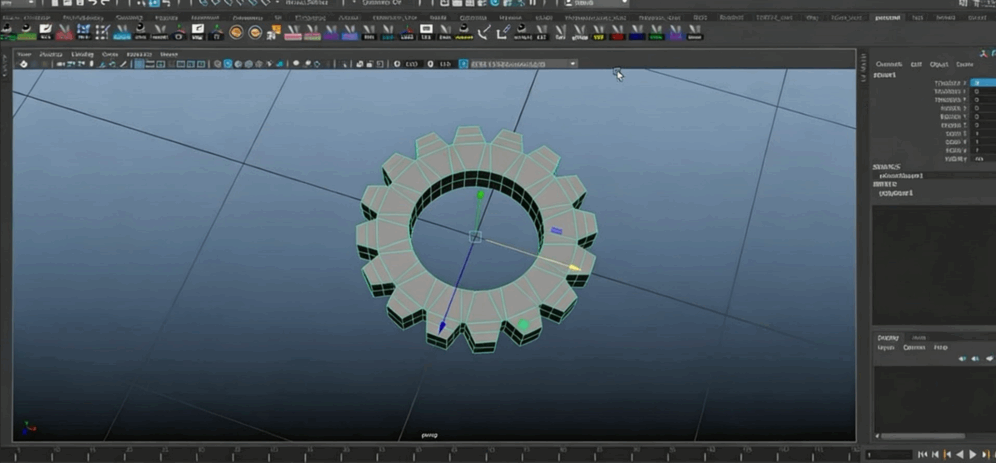The height and width of the screenshot is (463, 996).
Task: Click the center square of the move manipulator
Action: 475,237
